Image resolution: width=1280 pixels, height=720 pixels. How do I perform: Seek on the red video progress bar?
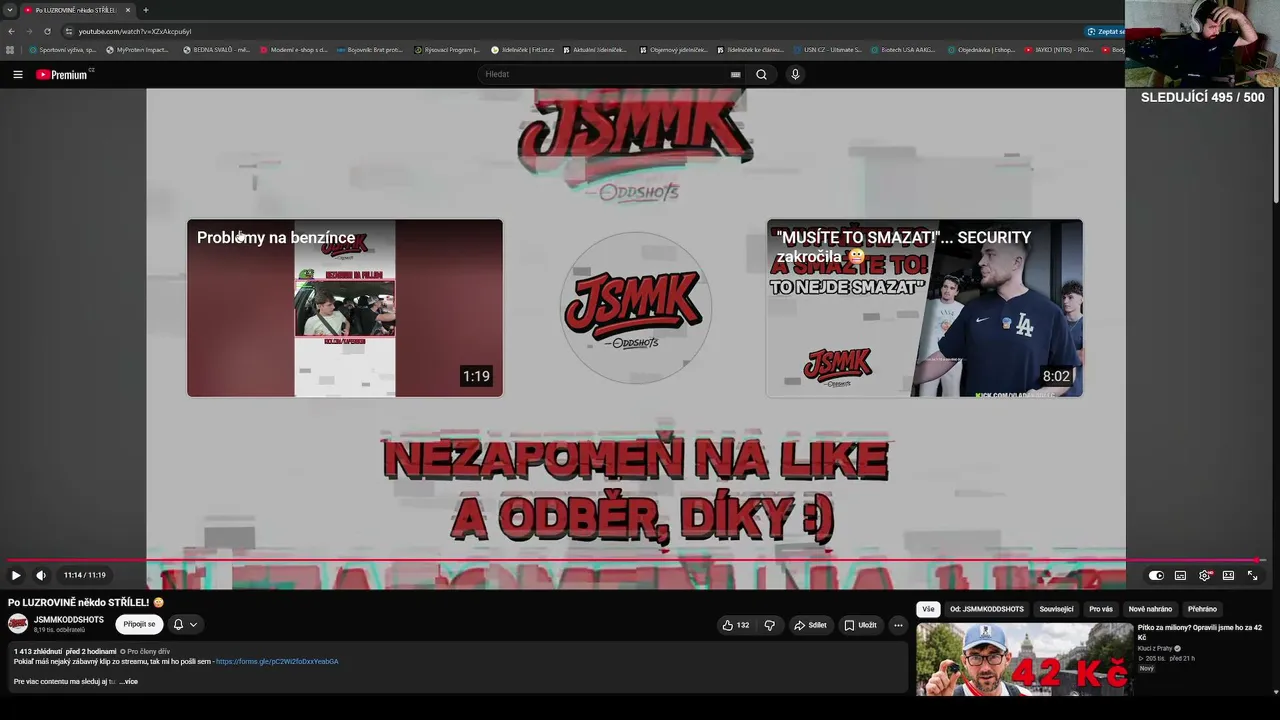(636, 560)
